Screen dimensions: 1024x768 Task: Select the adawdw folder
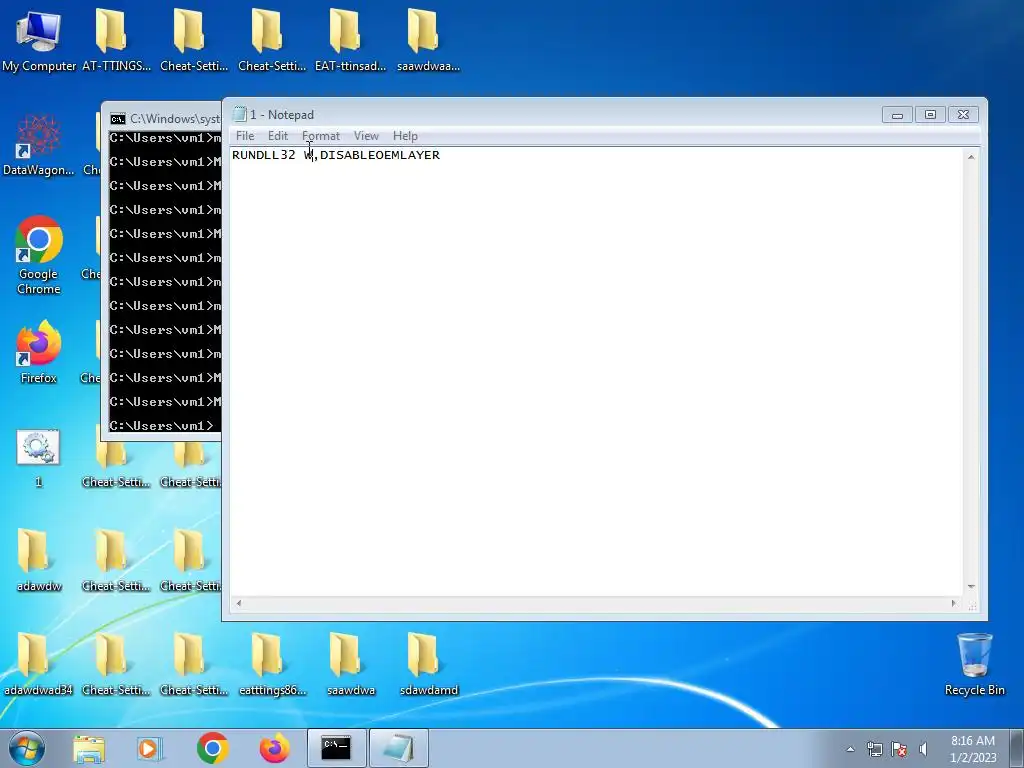tap(39, 560)
